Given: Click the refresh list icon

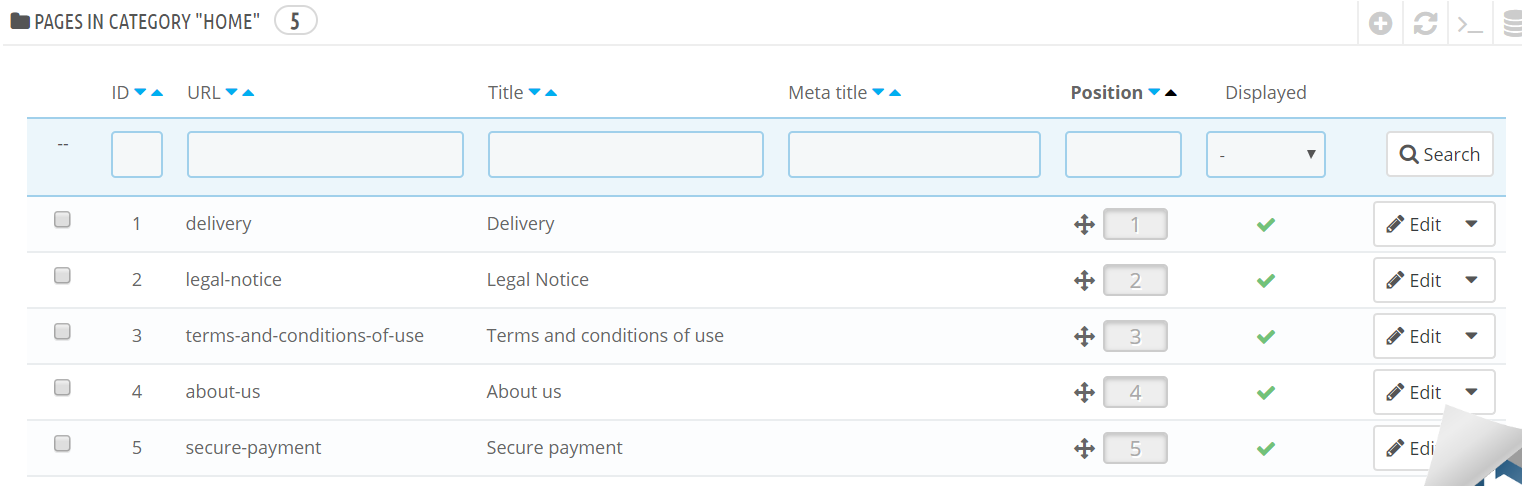Looking at the screenshot, I should [1425, 24].
